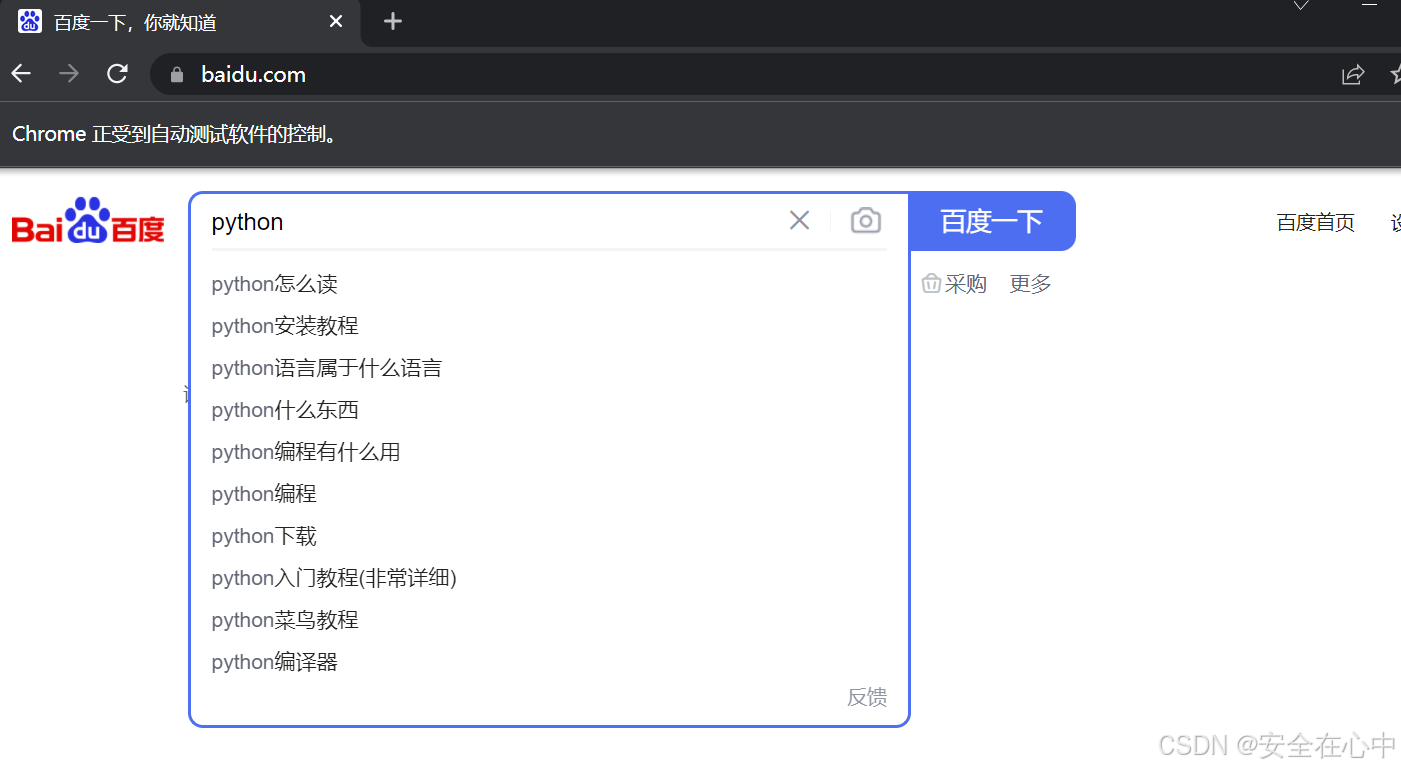Viewport: 1401px width, 771px height.
Task: Click the padlock site security icon
Action: 178,75
